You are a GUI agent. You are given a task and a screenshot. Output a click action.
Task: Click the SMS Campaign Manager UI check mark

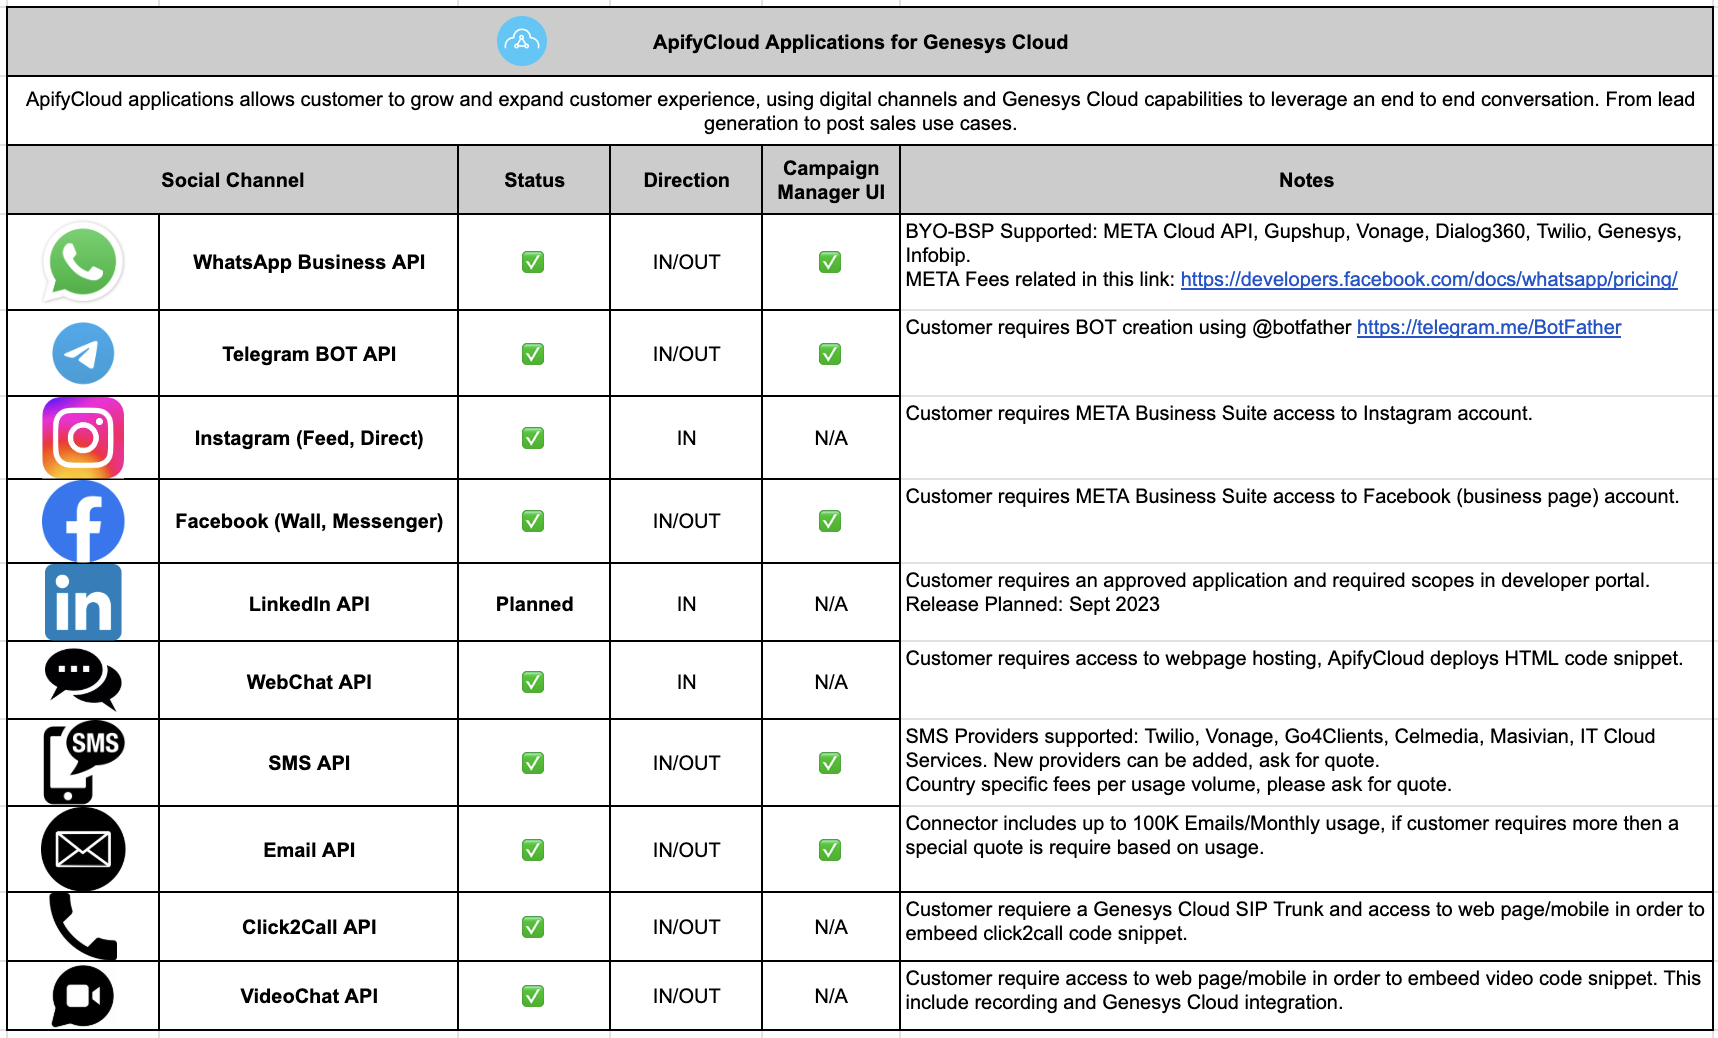click(830, 763)
